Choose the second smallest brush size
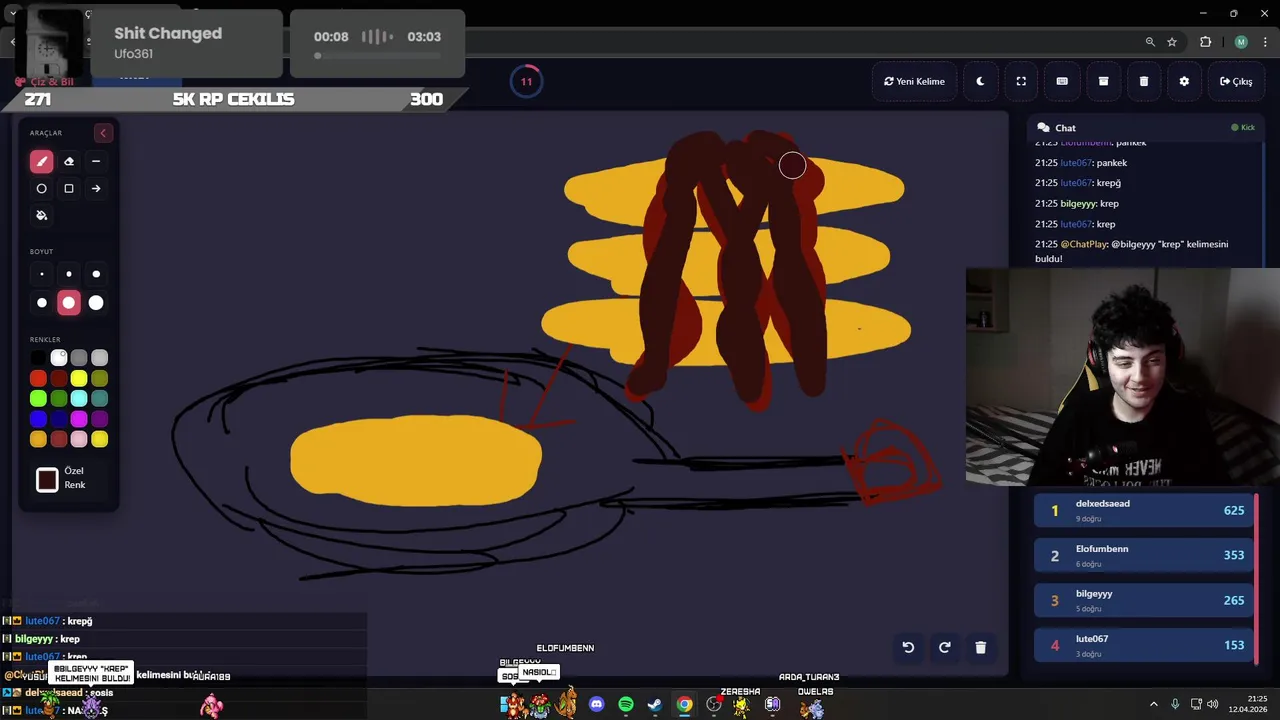The width and height of the screenshot is (1280, 720). tap(69, 274)
